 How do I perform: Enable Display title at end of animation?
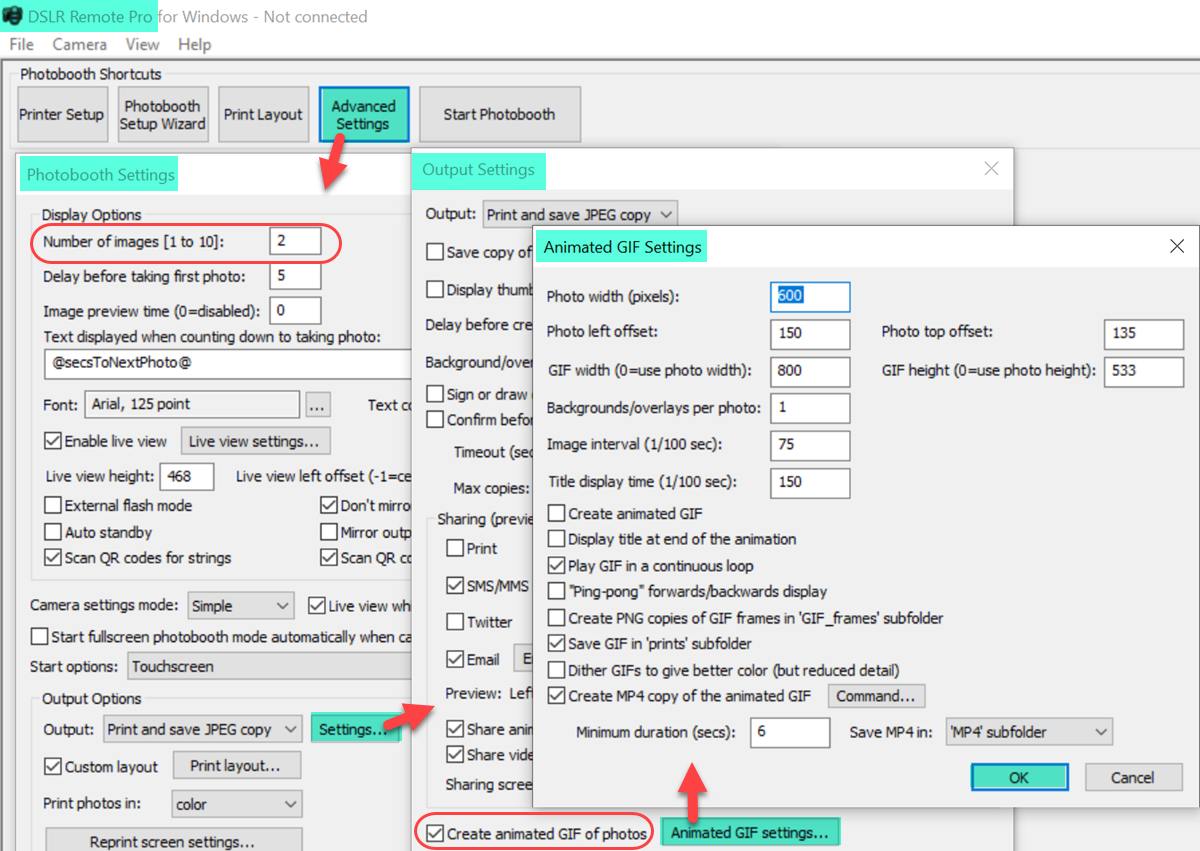tap(557, 539)
